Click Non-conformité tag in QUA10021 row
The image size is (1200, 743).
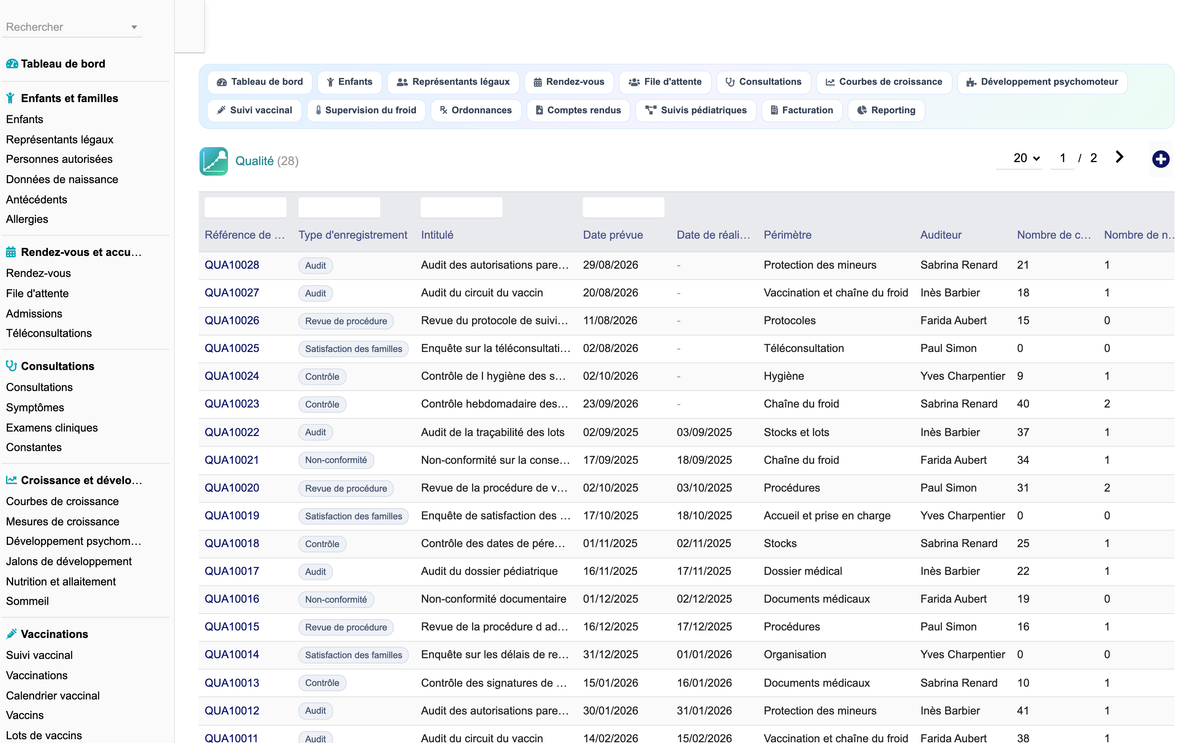click(x=336, y=460)
